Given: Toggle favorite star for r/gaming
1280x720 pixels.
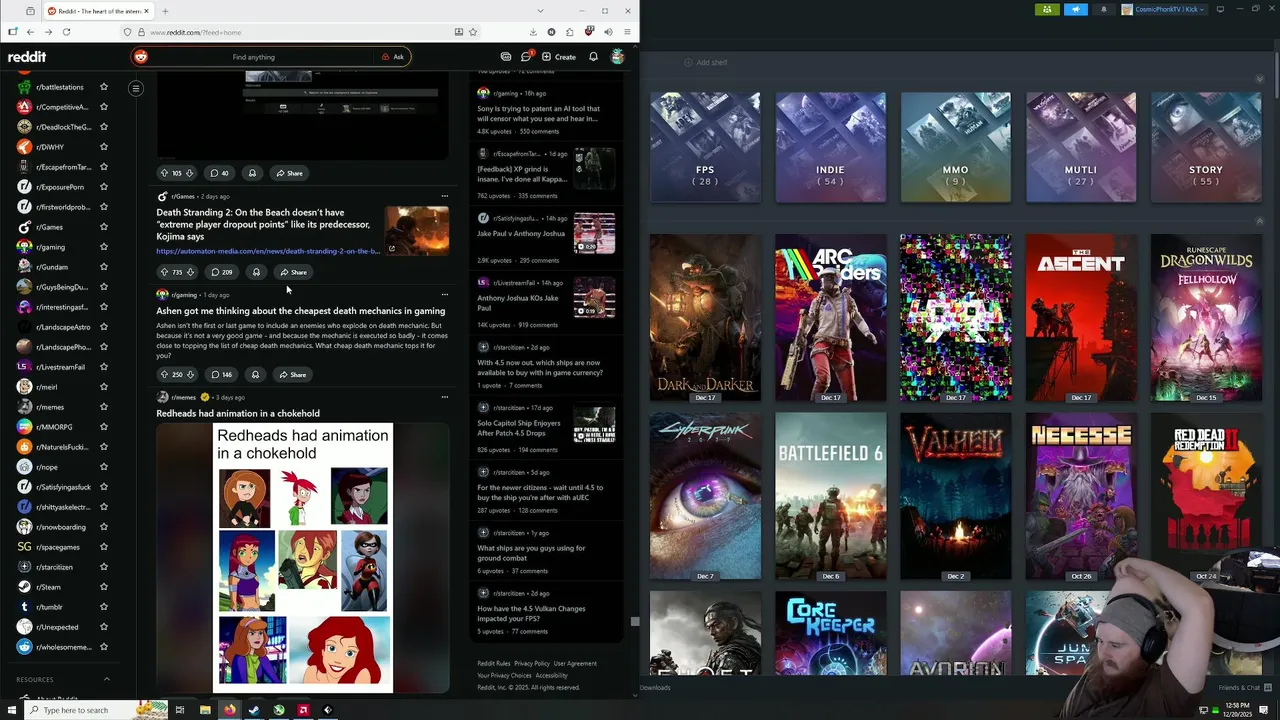Looking at the screenshot, I should [x=103, y=247].
